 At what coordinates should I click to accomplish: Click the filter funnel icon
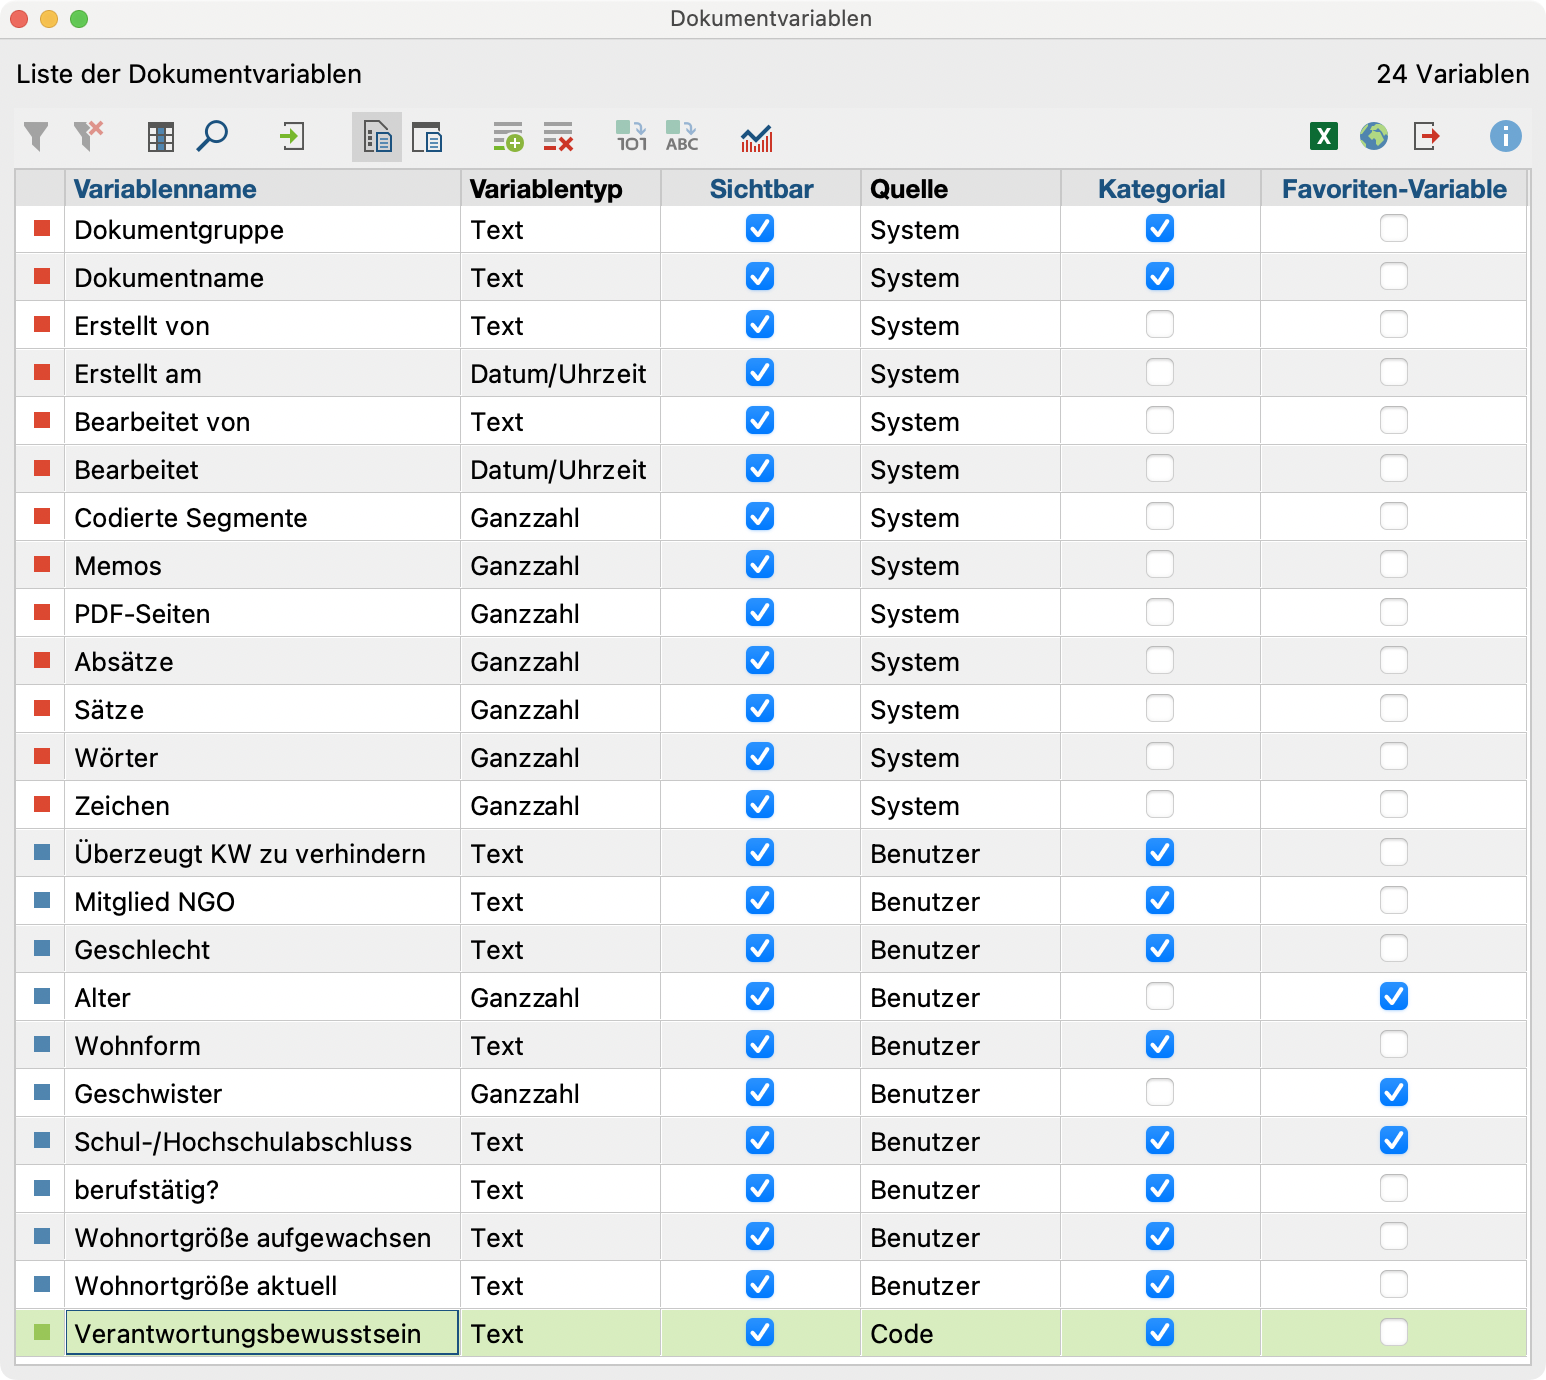(36, 137)
